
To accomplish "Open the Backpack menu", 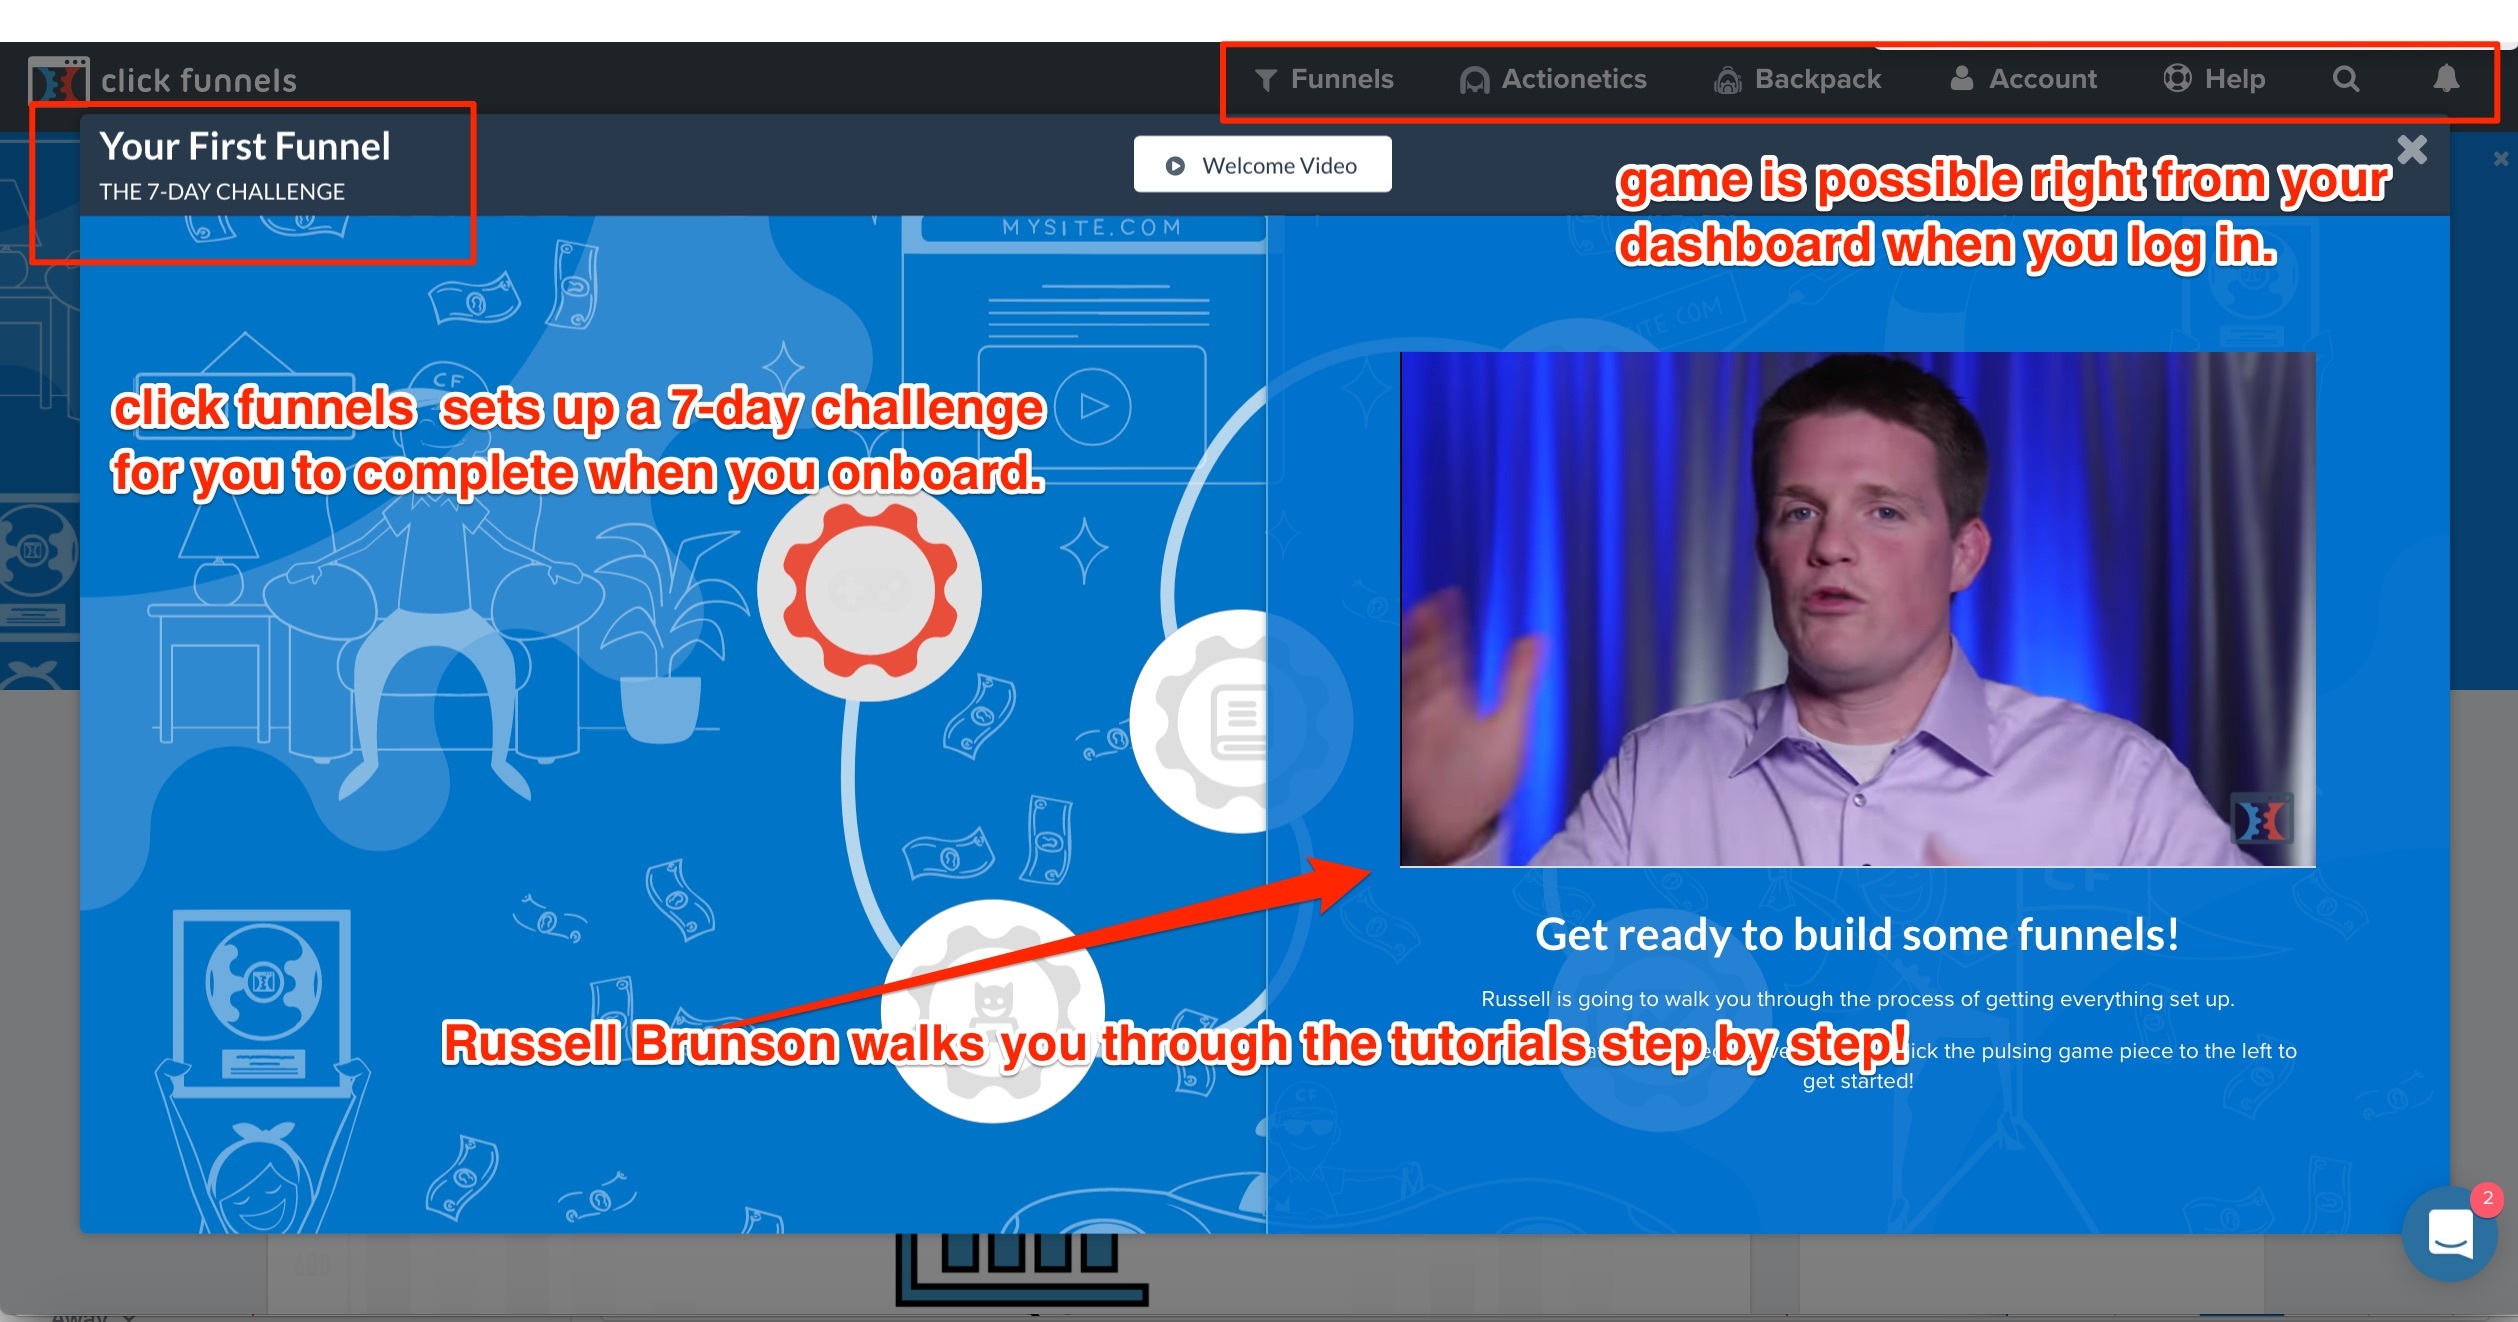I will click(1798, 79).
